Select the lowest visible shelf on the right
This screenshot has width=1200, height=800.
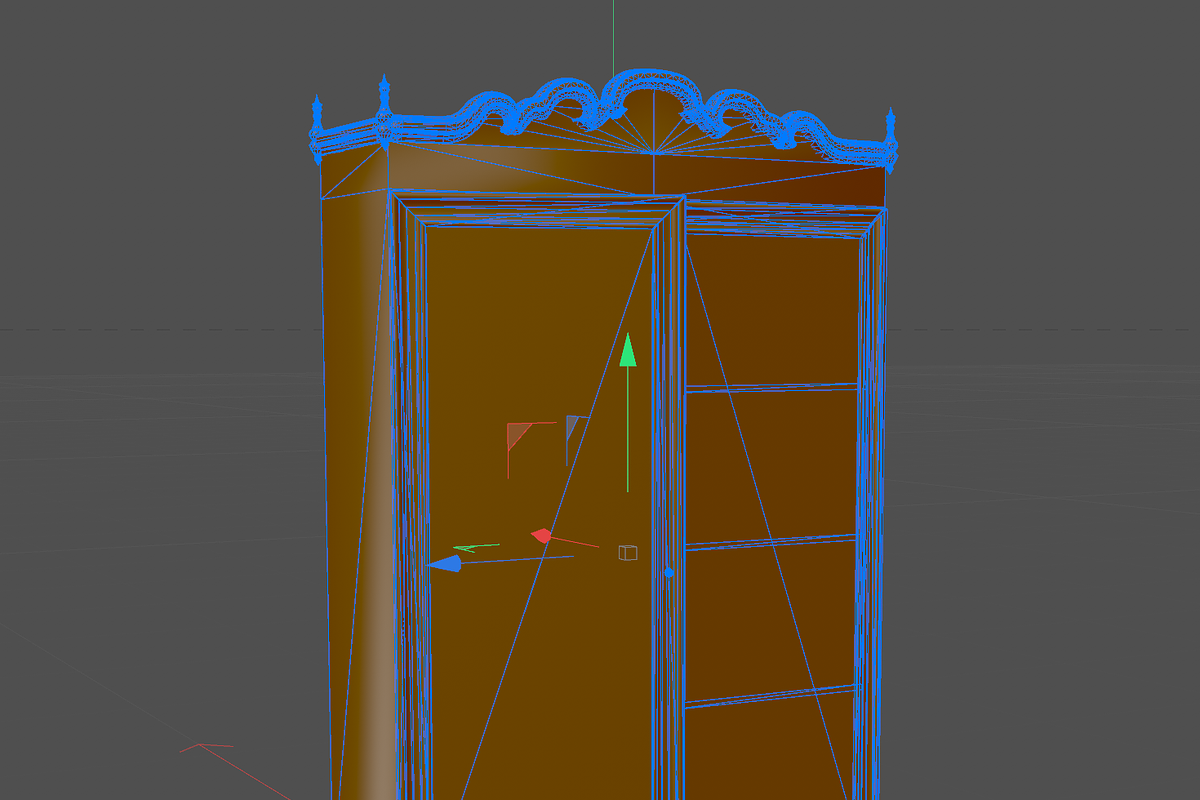tap(771, 696)
